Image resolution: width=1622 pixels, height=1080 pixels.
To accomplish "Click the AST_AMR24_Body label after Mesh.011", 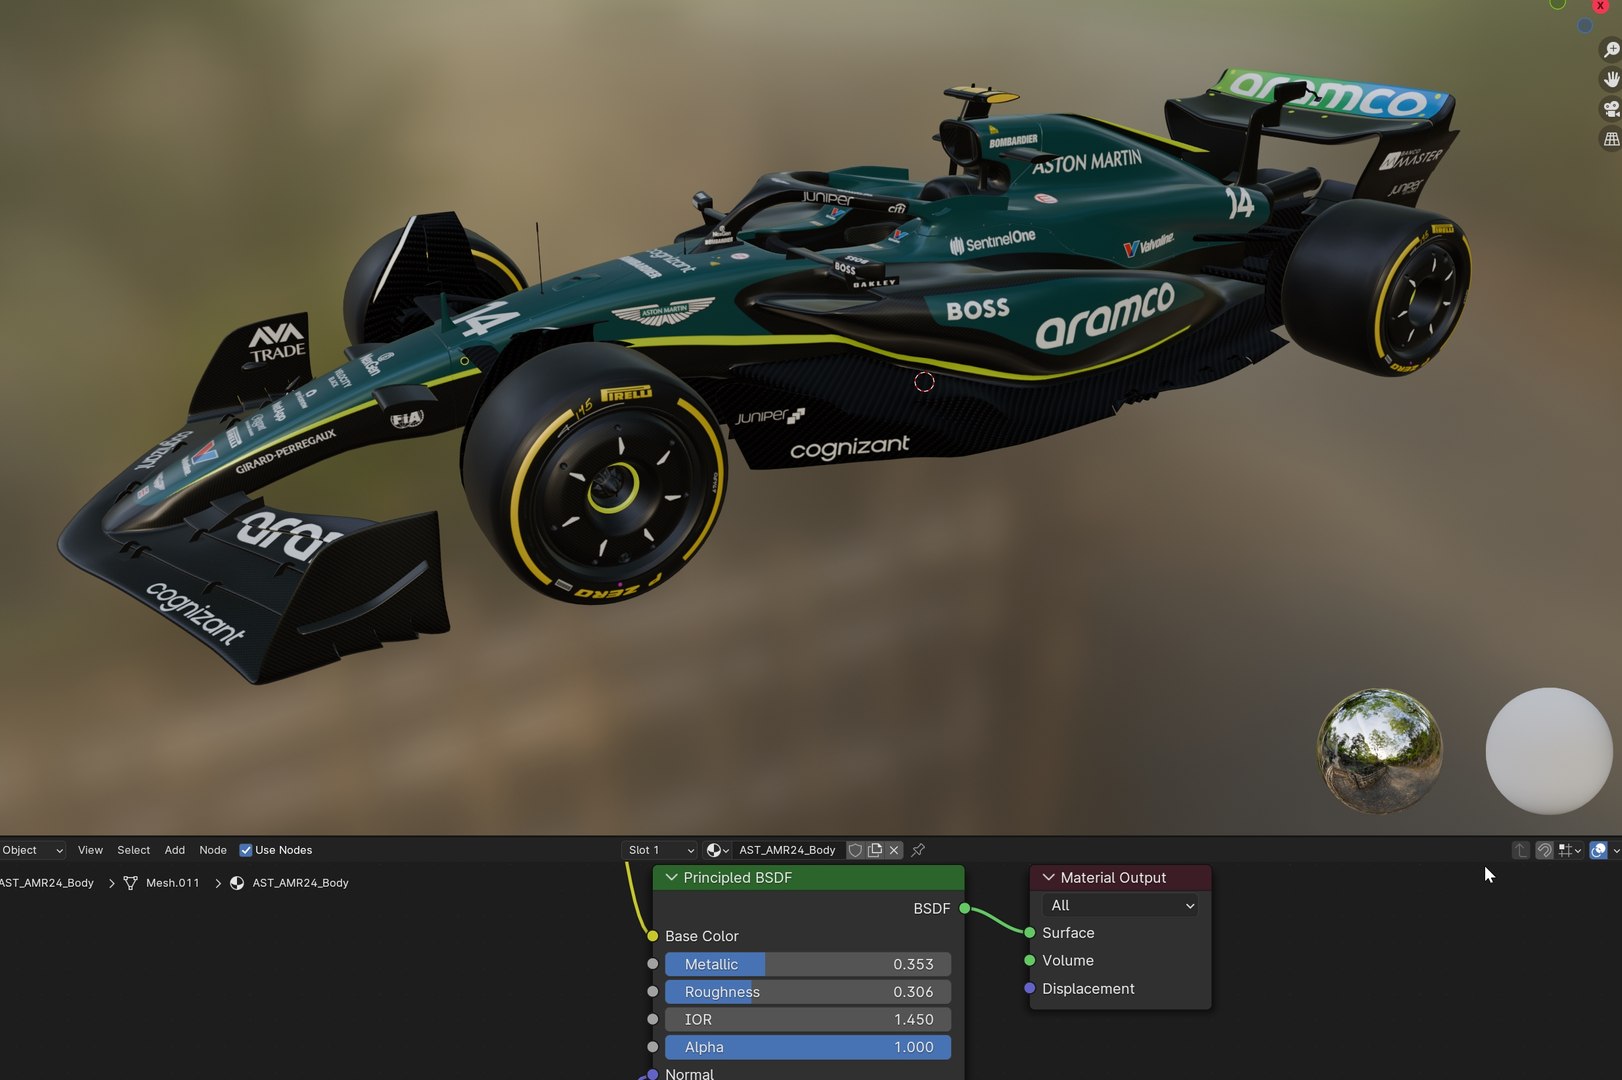I will (300, 883).
